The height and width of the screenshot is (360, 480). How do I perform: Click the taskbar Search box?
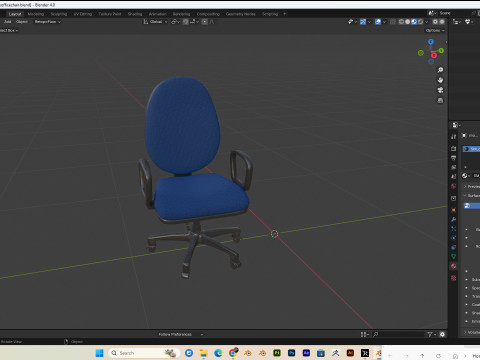click(x=144, y=353)
